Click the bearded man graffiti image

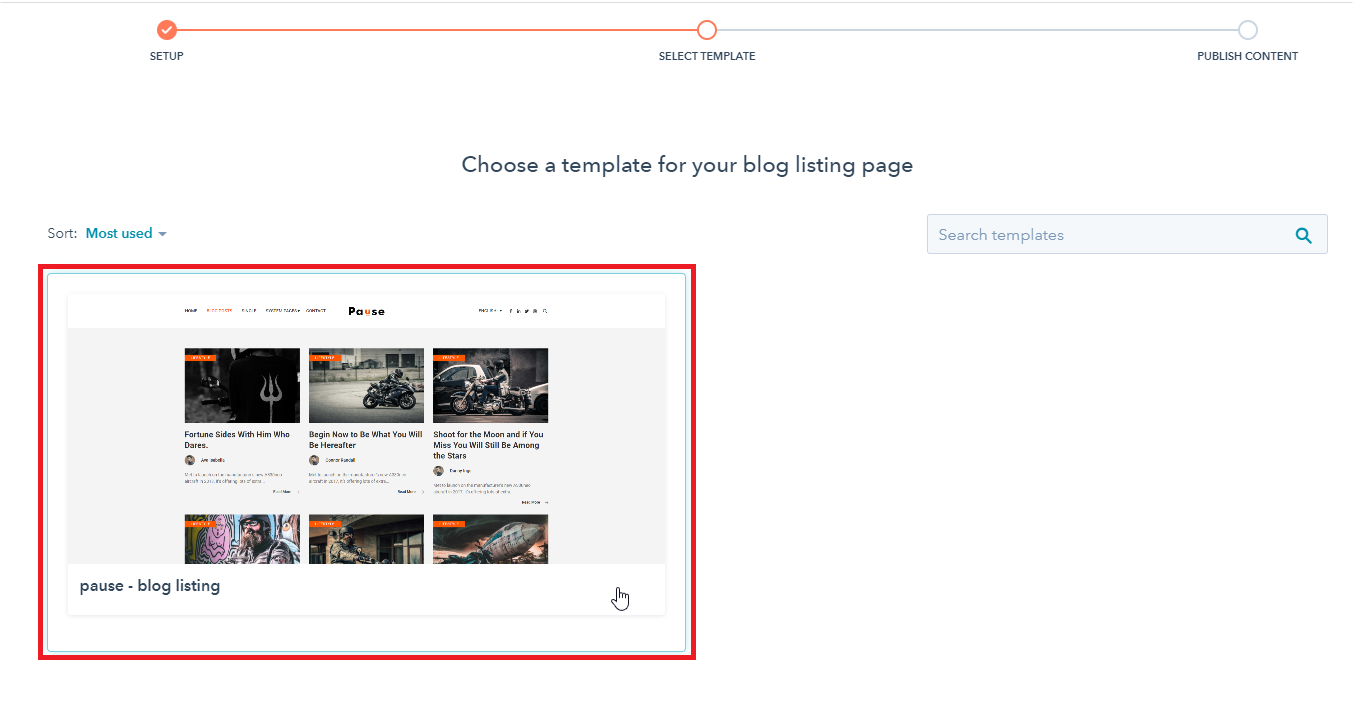242,539
